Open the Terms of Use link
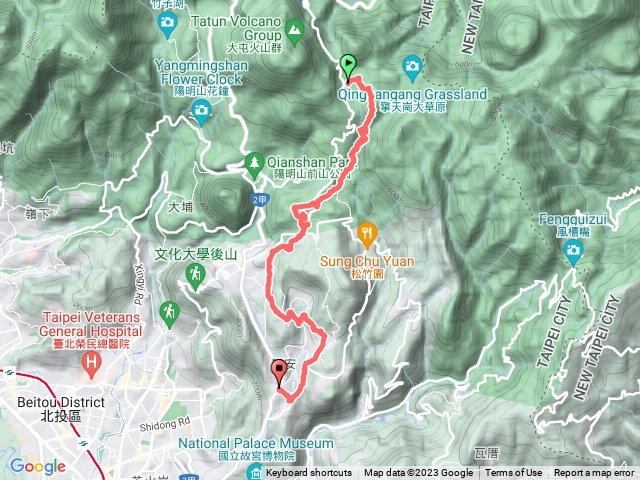Image resolution: width=640 pixels, height=480 pixels. (513, 473)
